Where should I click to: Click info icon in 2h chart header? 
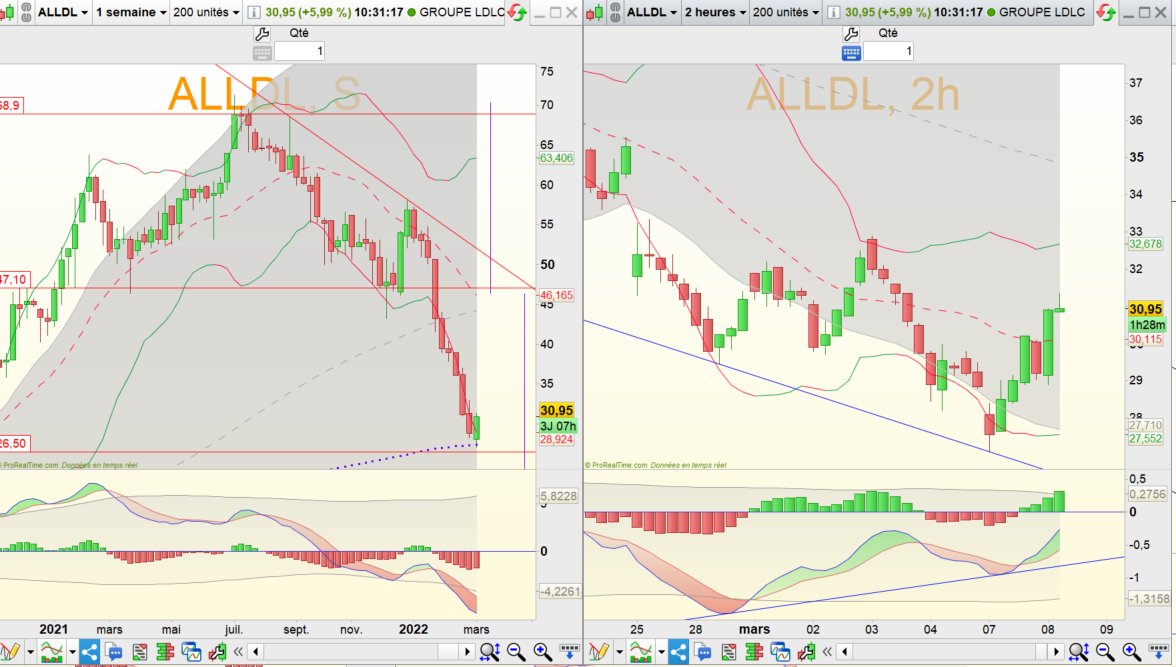(x=833, y=12)
